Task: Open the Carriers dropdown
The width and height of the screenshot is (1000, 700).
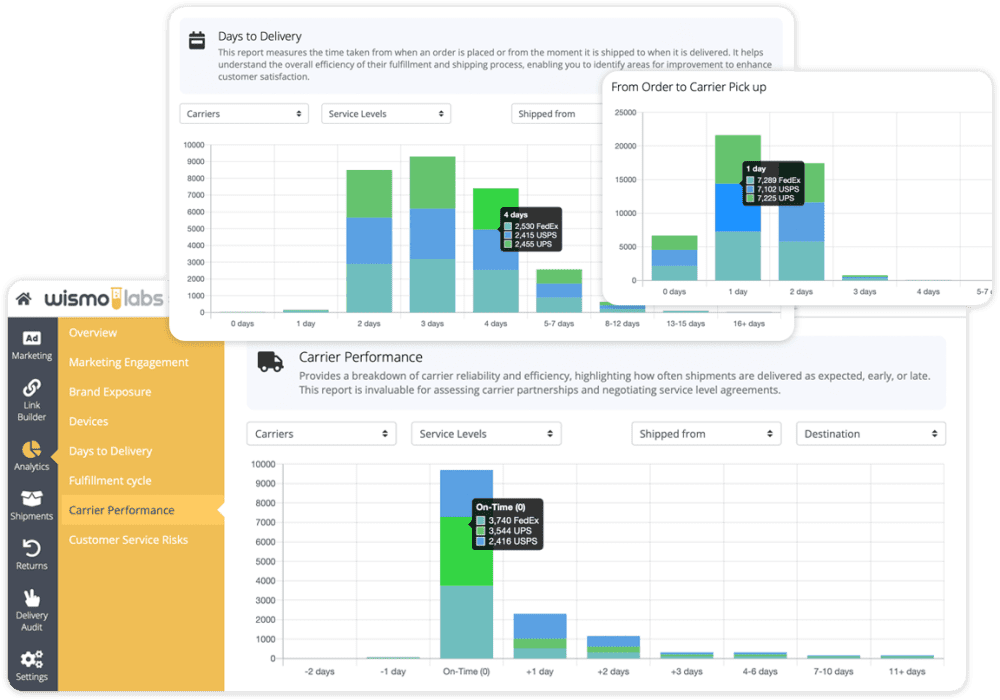Action: [321, 433]
